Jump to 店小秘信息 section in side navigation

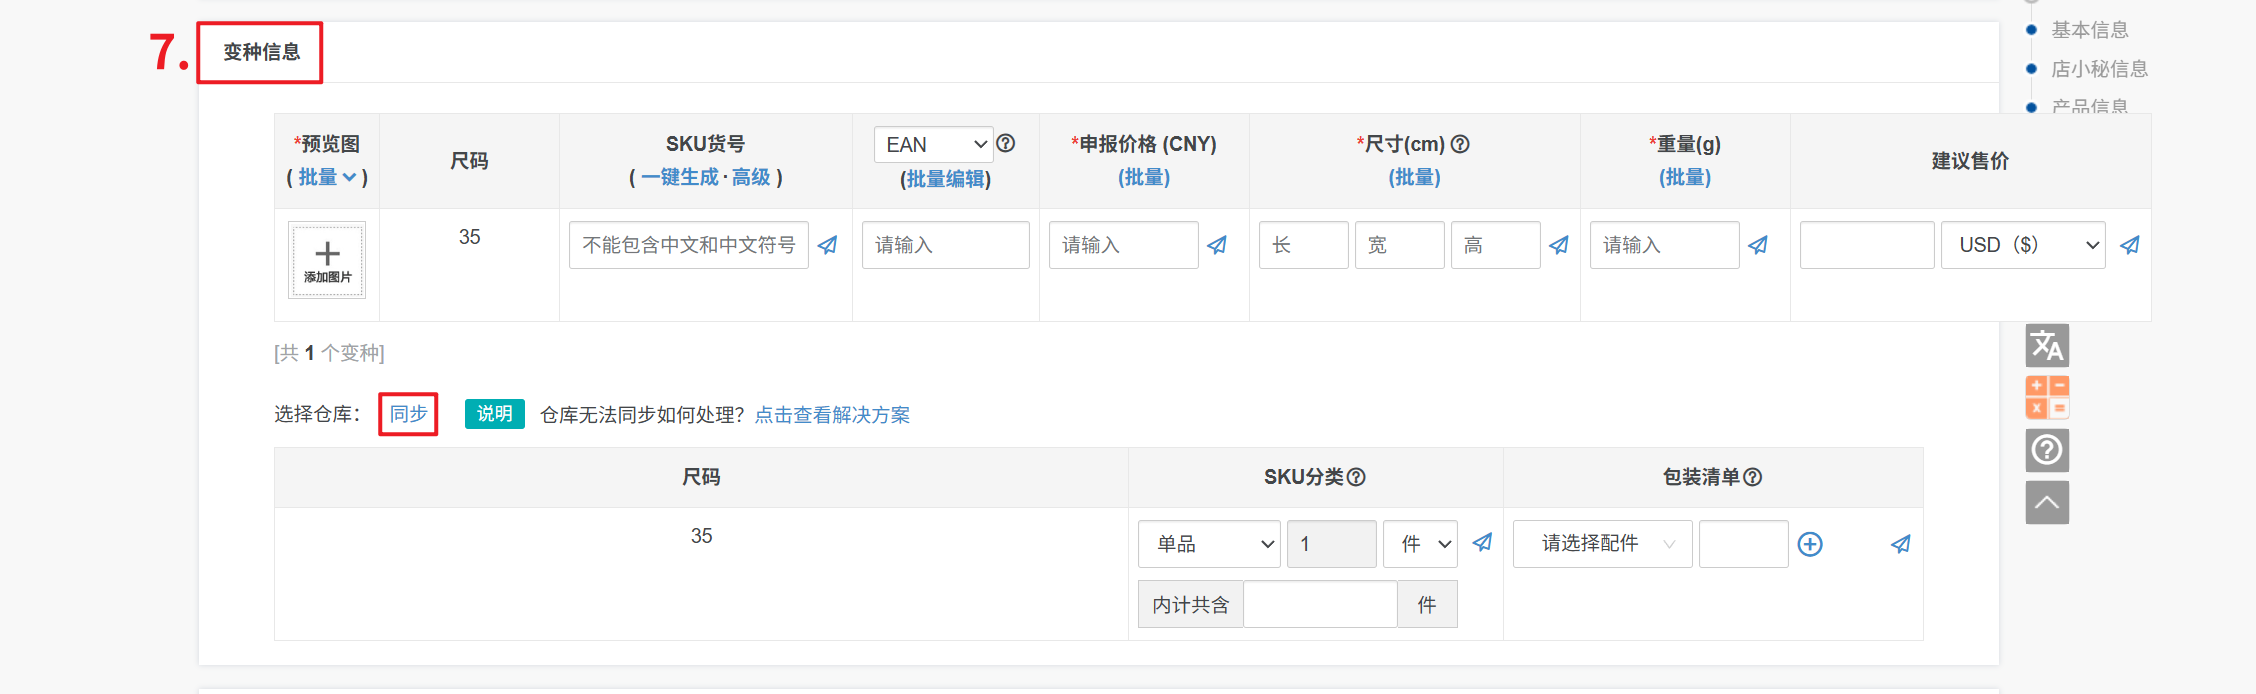pyautogui.click(x=2099, y=69)
